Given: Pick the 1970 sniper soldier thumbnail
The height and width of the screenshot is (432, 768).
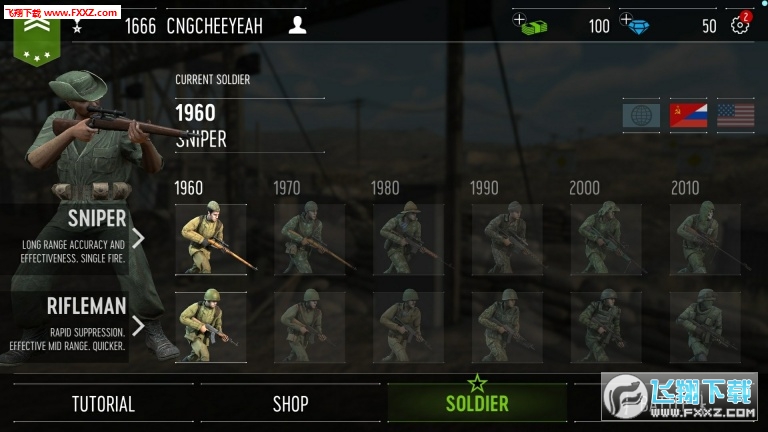Looking at the screenshot, I should click(x=310, y=240).
